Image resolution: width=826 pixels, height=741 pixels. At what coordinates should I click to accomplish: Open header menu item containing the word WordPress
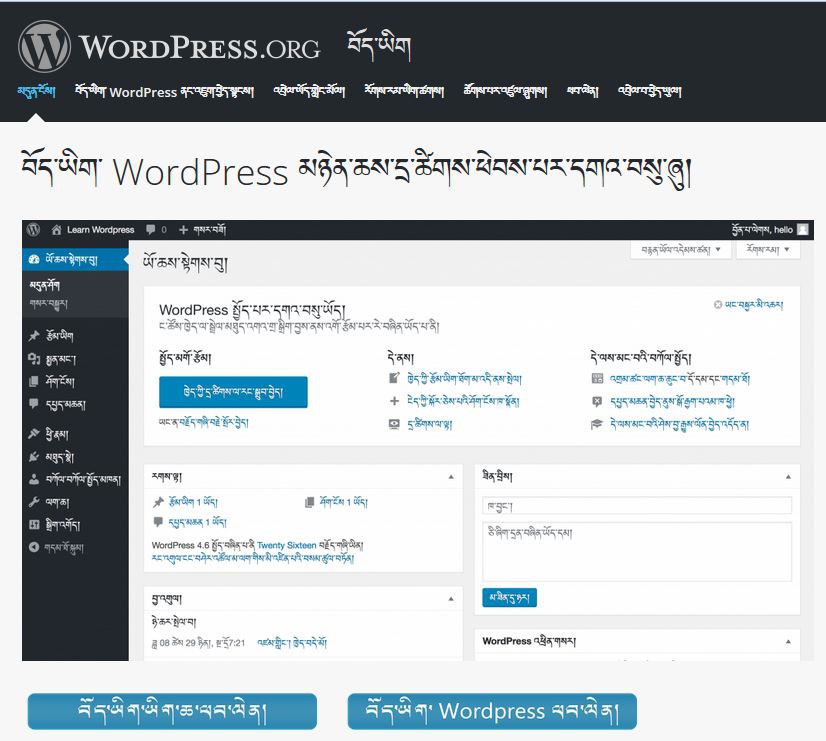point(164,92)
